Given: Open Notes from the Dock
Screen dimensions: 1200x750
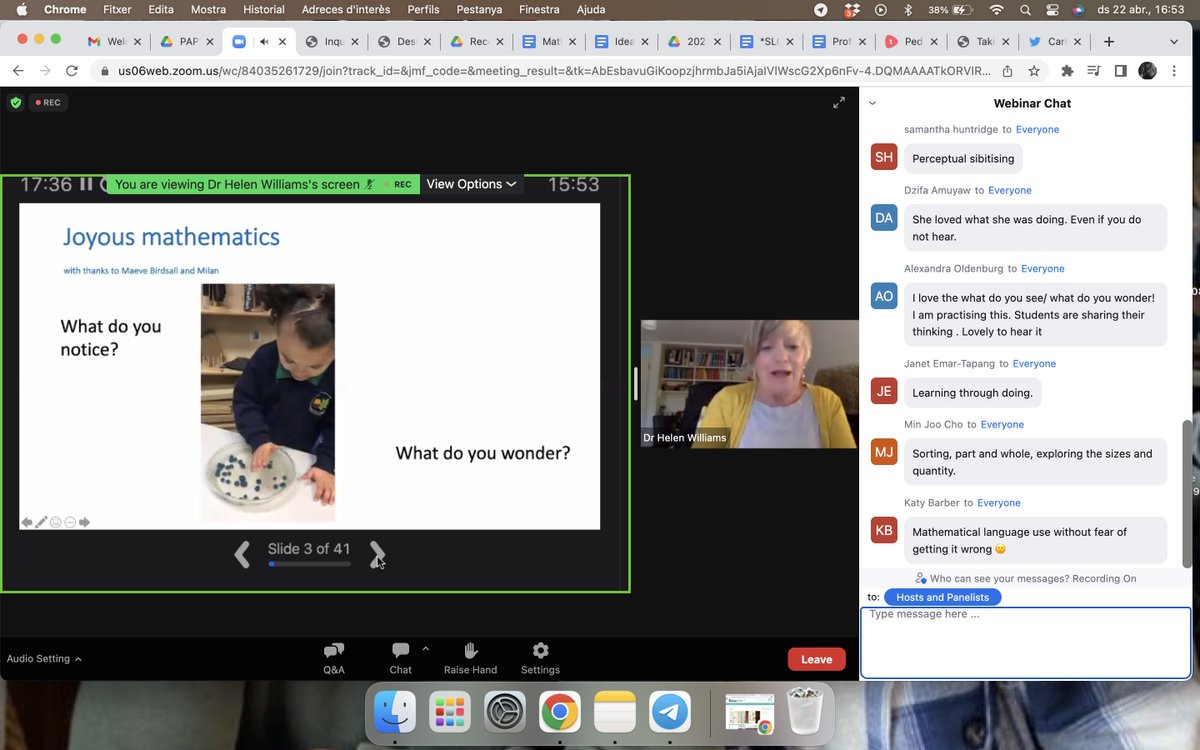Looking at the screenshot, I should tap(615, 713).
